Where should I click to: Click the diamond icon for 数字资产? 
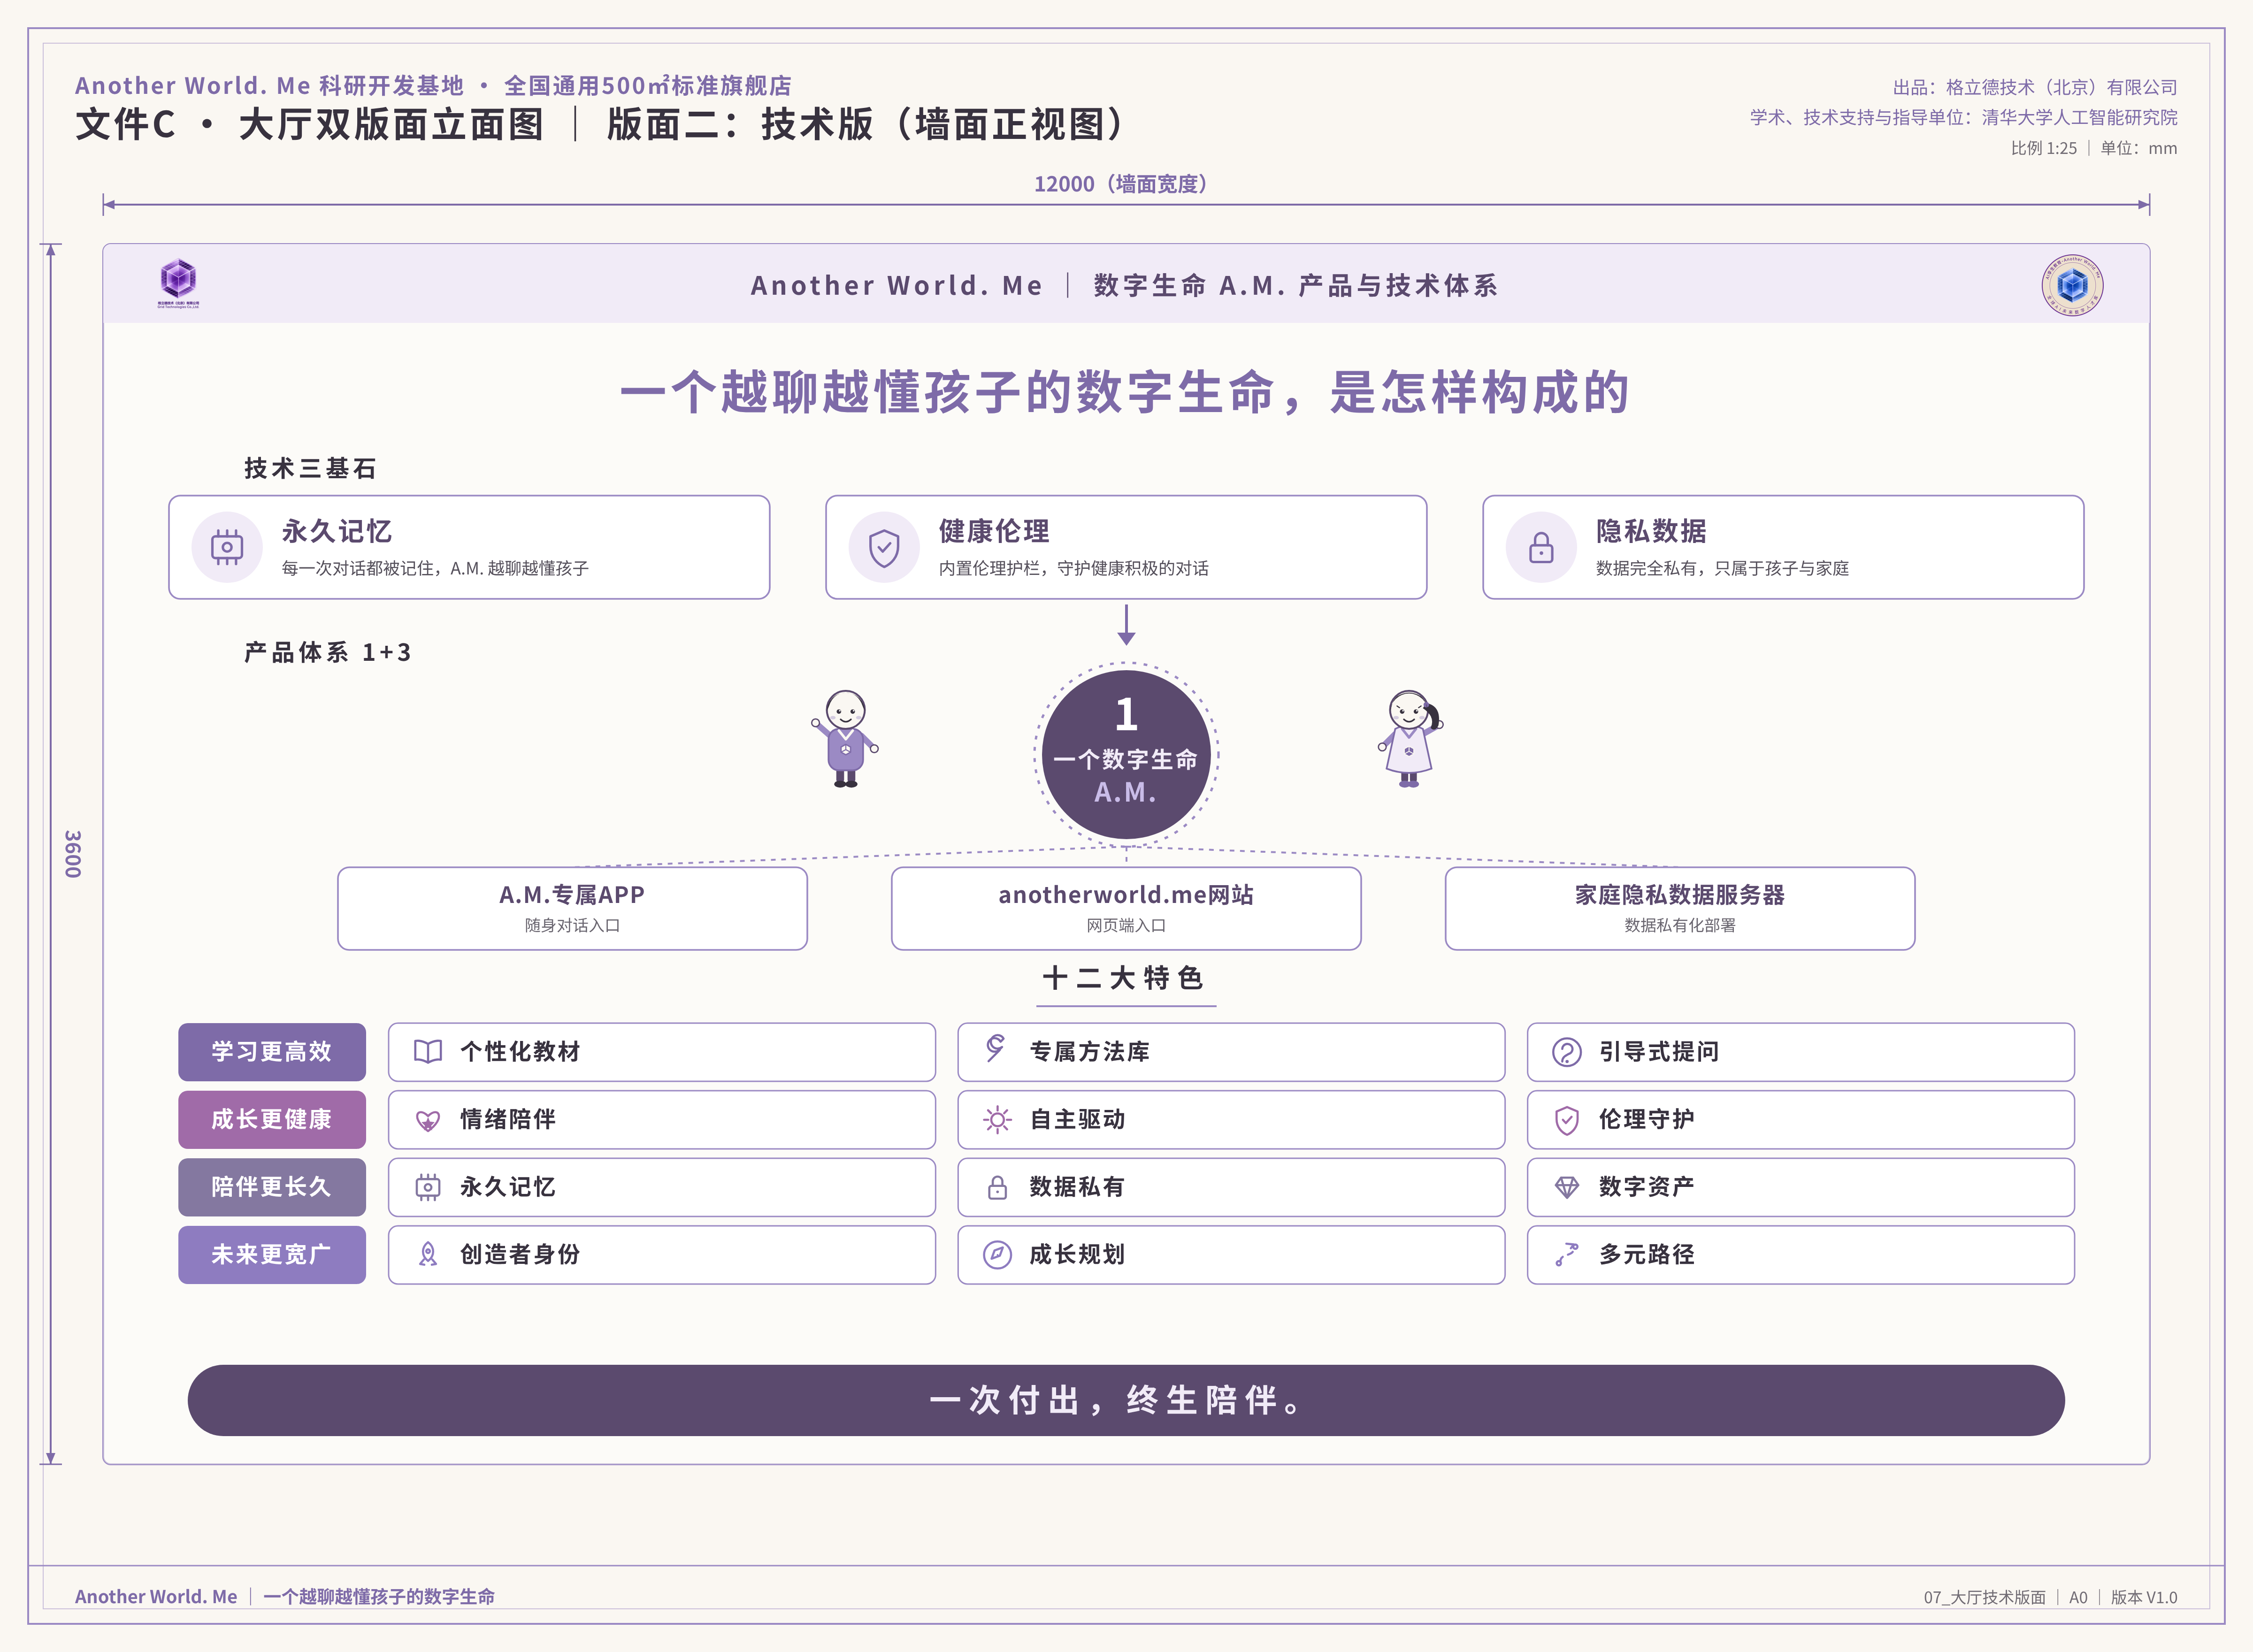click(1567, 1187)
